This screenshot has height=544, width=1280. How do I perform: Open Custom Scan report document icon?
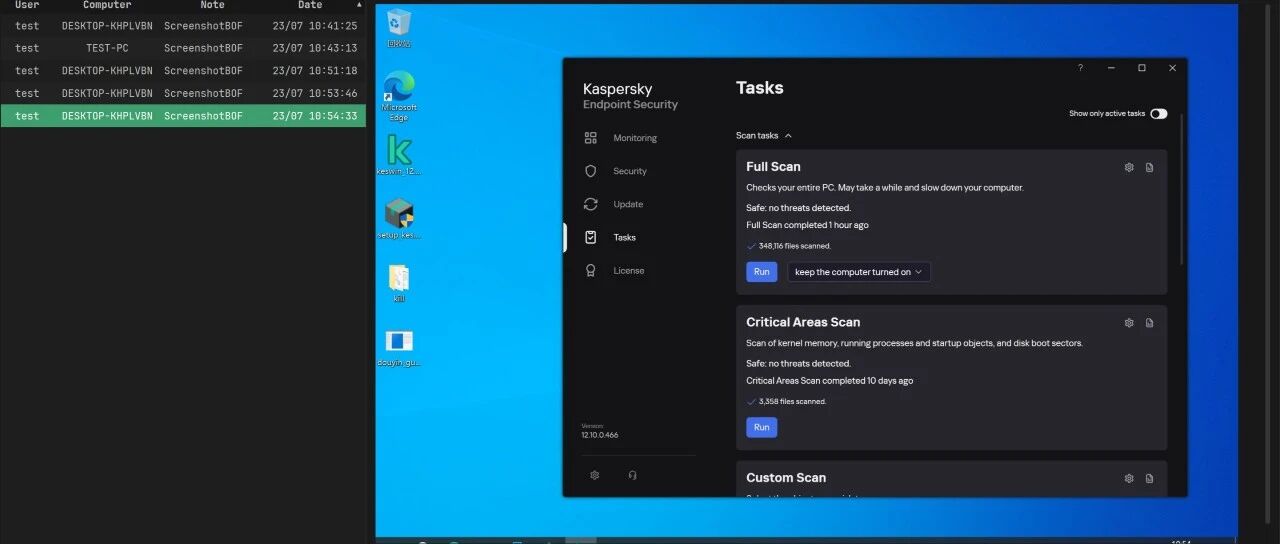(x=1149, y=478)
